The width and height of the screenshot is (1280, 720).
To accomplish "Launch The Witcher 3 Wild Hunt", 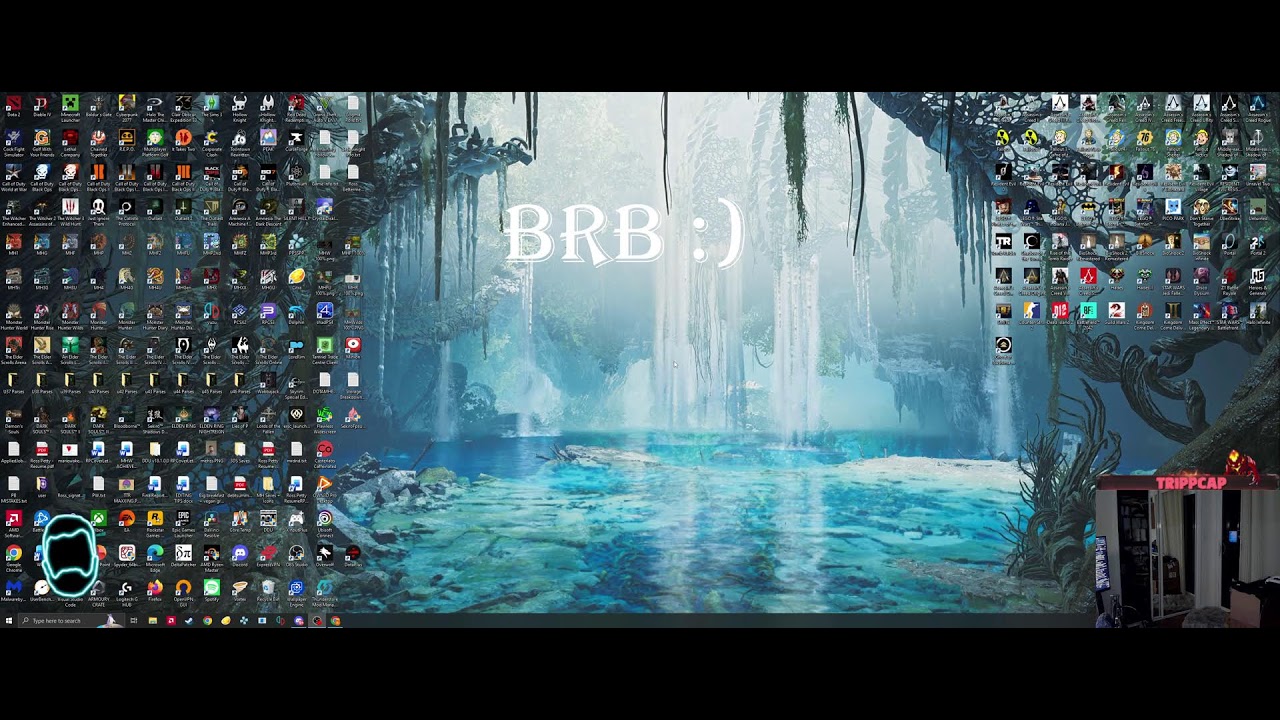I will tap(70, 211).
